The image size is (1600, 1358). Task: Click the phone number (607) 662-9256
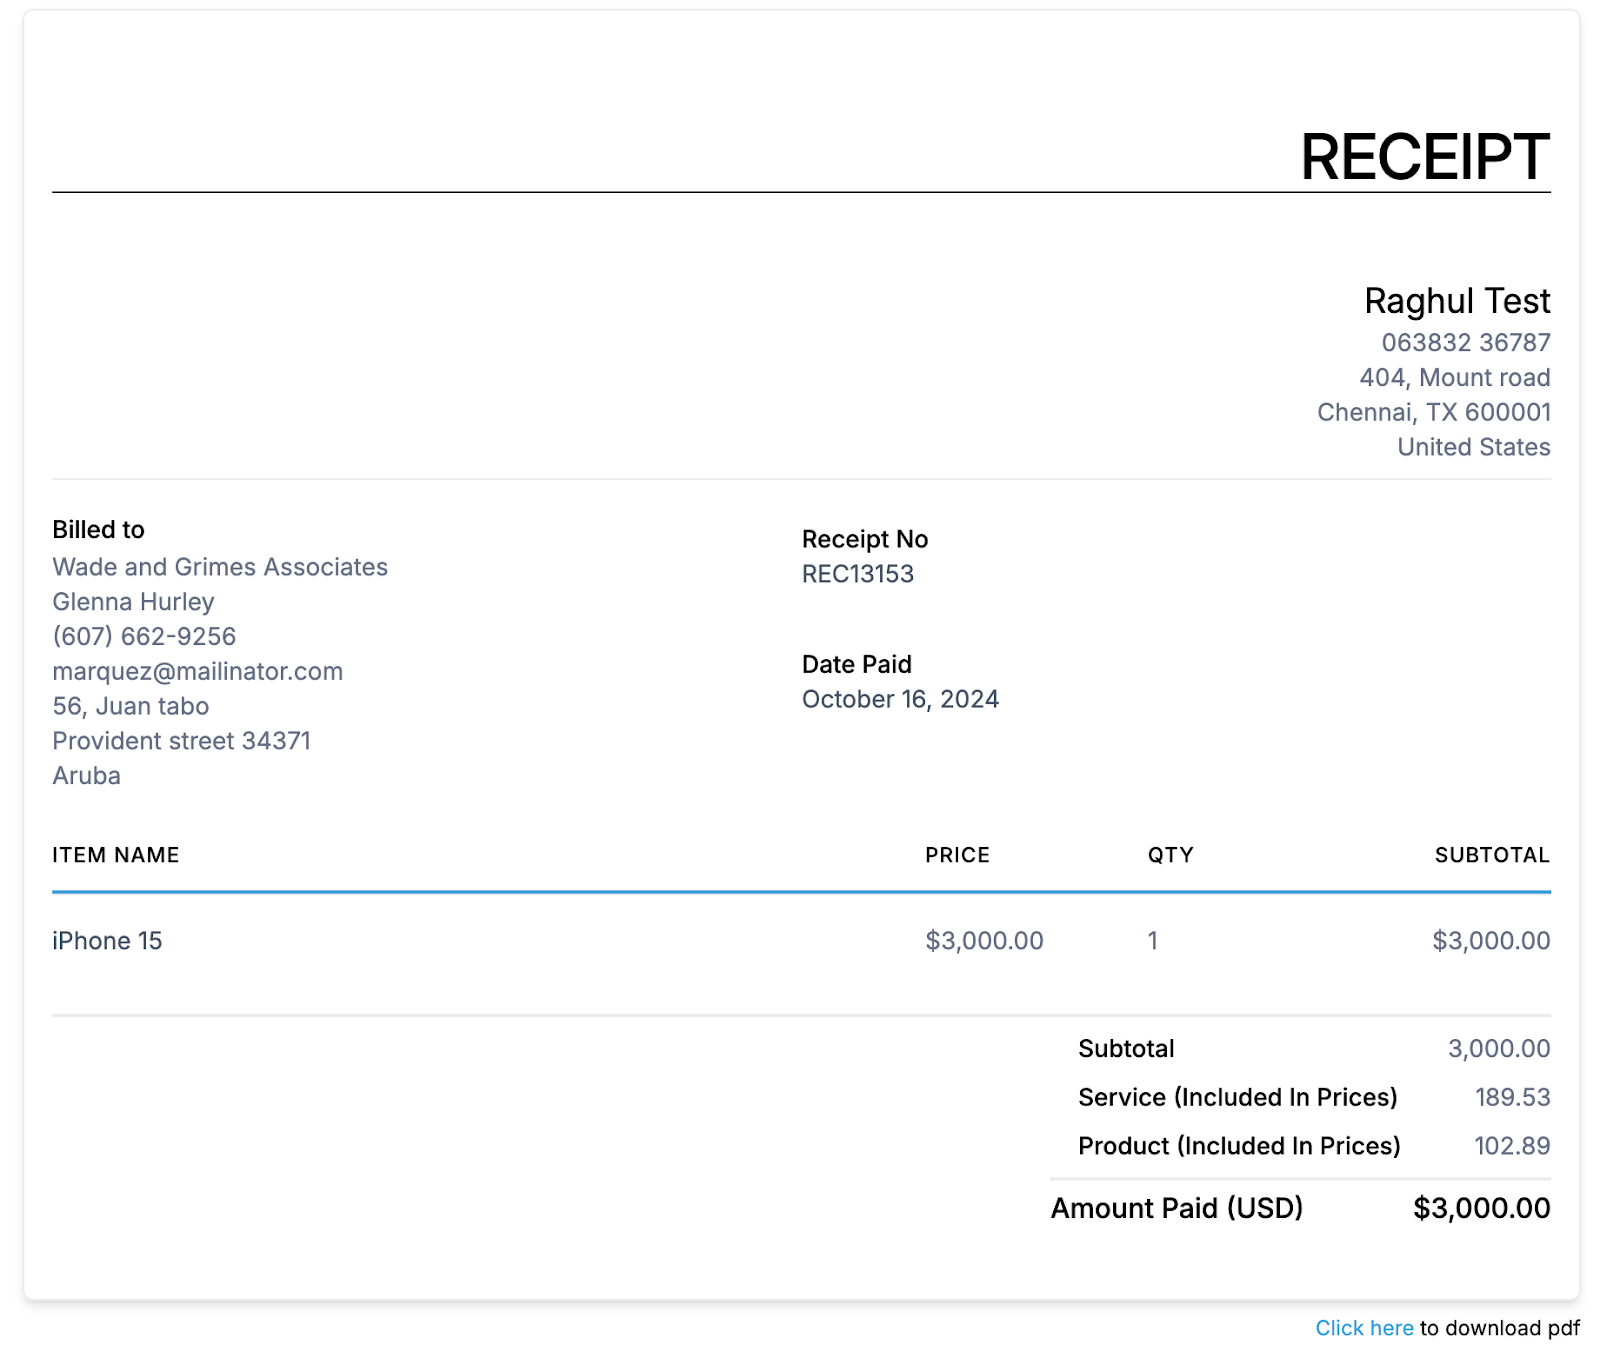tap(144, 636)
